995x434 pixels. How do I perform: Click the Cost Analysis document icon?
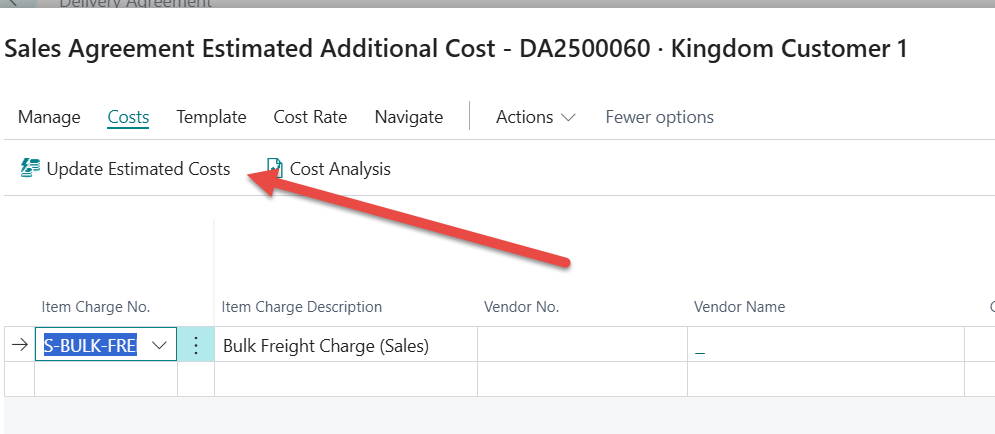pos(274,169)
